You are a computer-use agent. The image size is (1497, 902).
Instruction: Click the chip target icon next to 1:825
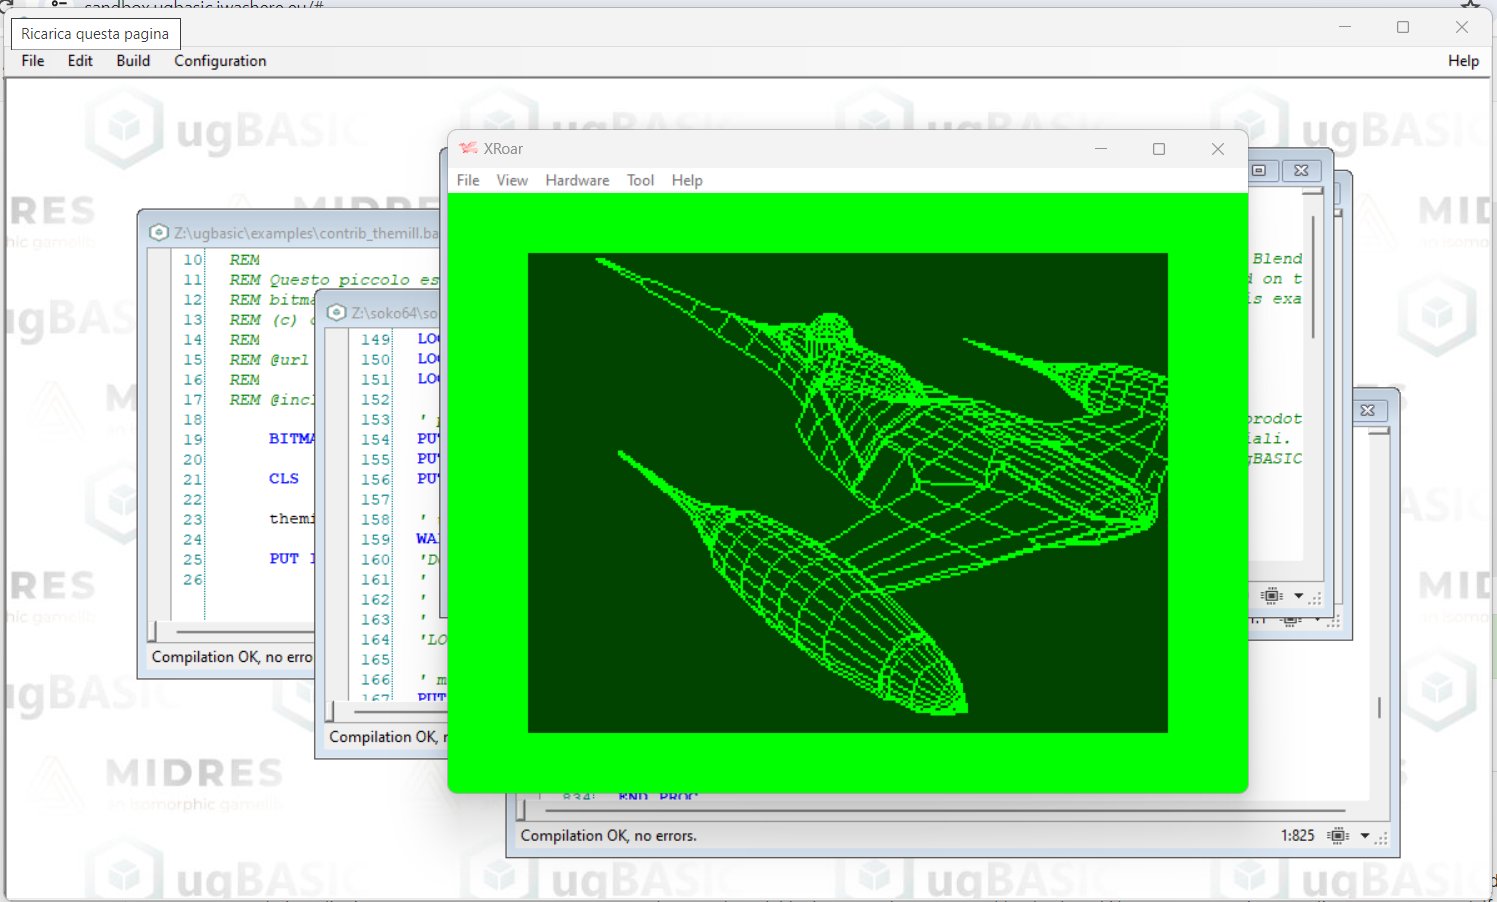[x=1338, y=836]
